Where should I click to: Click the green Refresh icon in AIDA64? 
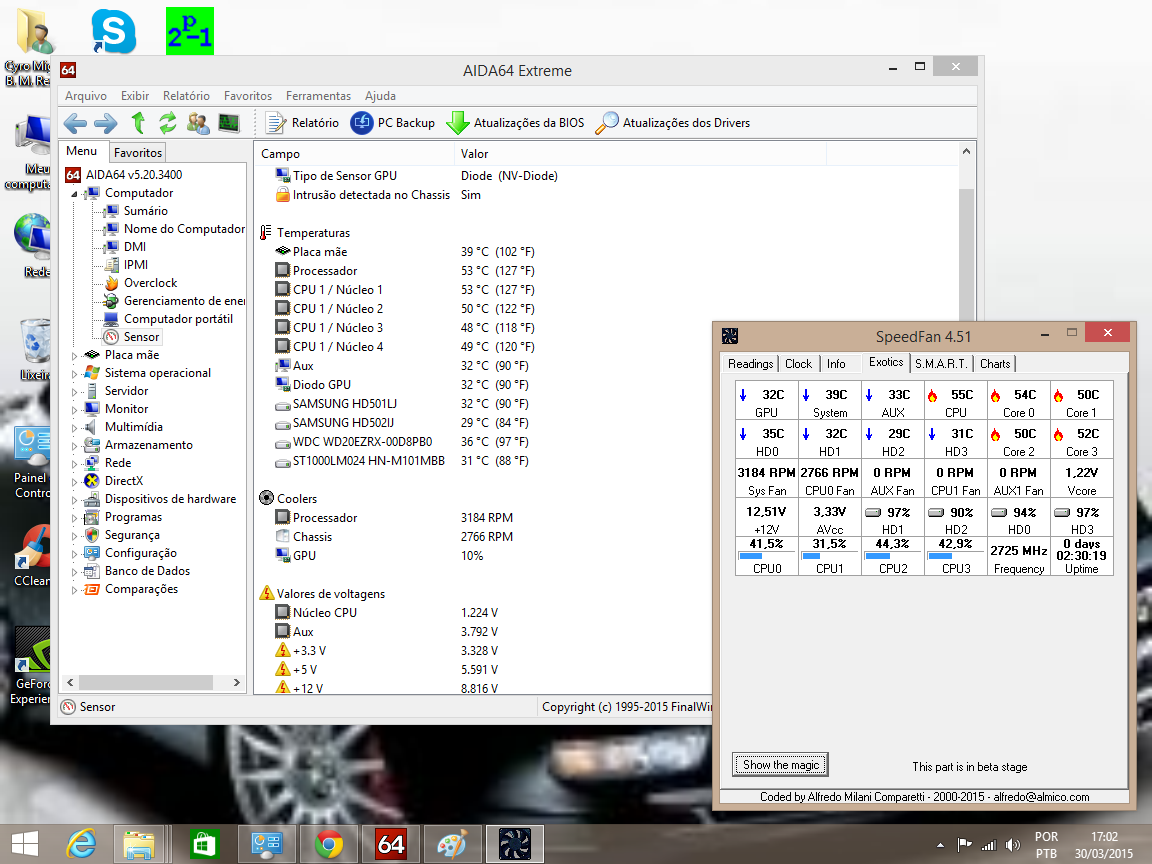tap(168, 123)
